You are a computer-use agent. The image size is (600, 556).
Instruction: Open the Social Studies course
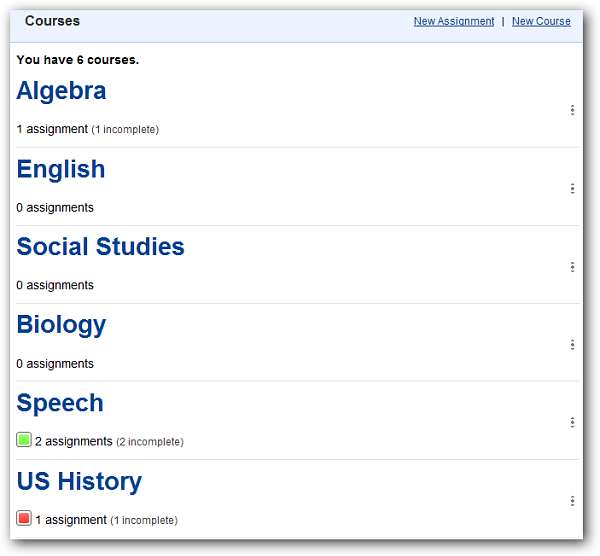100,247
